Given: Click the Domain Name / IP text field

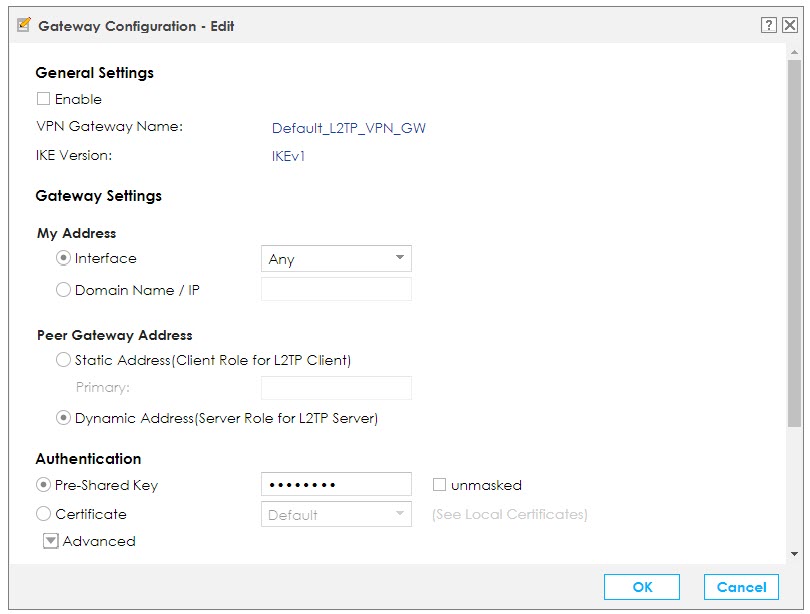Looking at the screenshot, I should [x=336, y=290].
